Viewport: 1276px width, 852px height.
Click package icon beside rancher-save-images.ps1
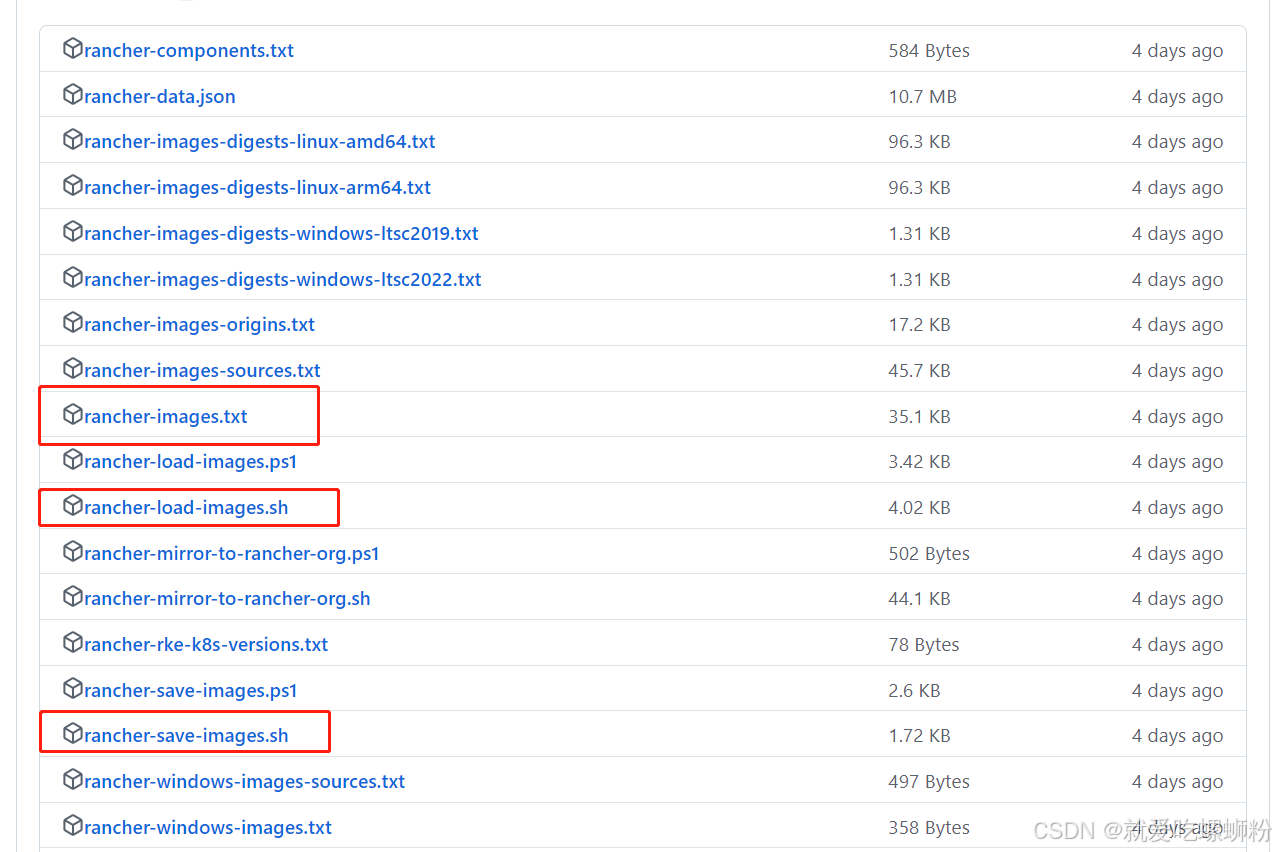tap(72, 689)
